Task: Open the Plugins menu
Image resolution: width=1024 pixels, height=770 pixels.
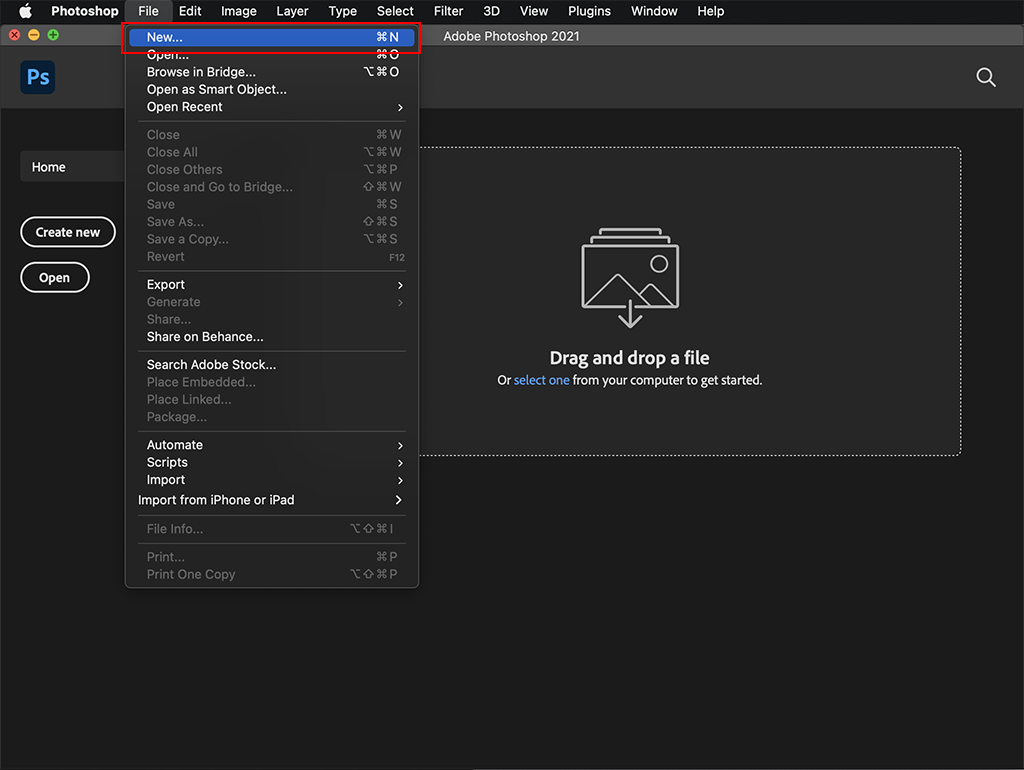Action: (x=589, y=11)
